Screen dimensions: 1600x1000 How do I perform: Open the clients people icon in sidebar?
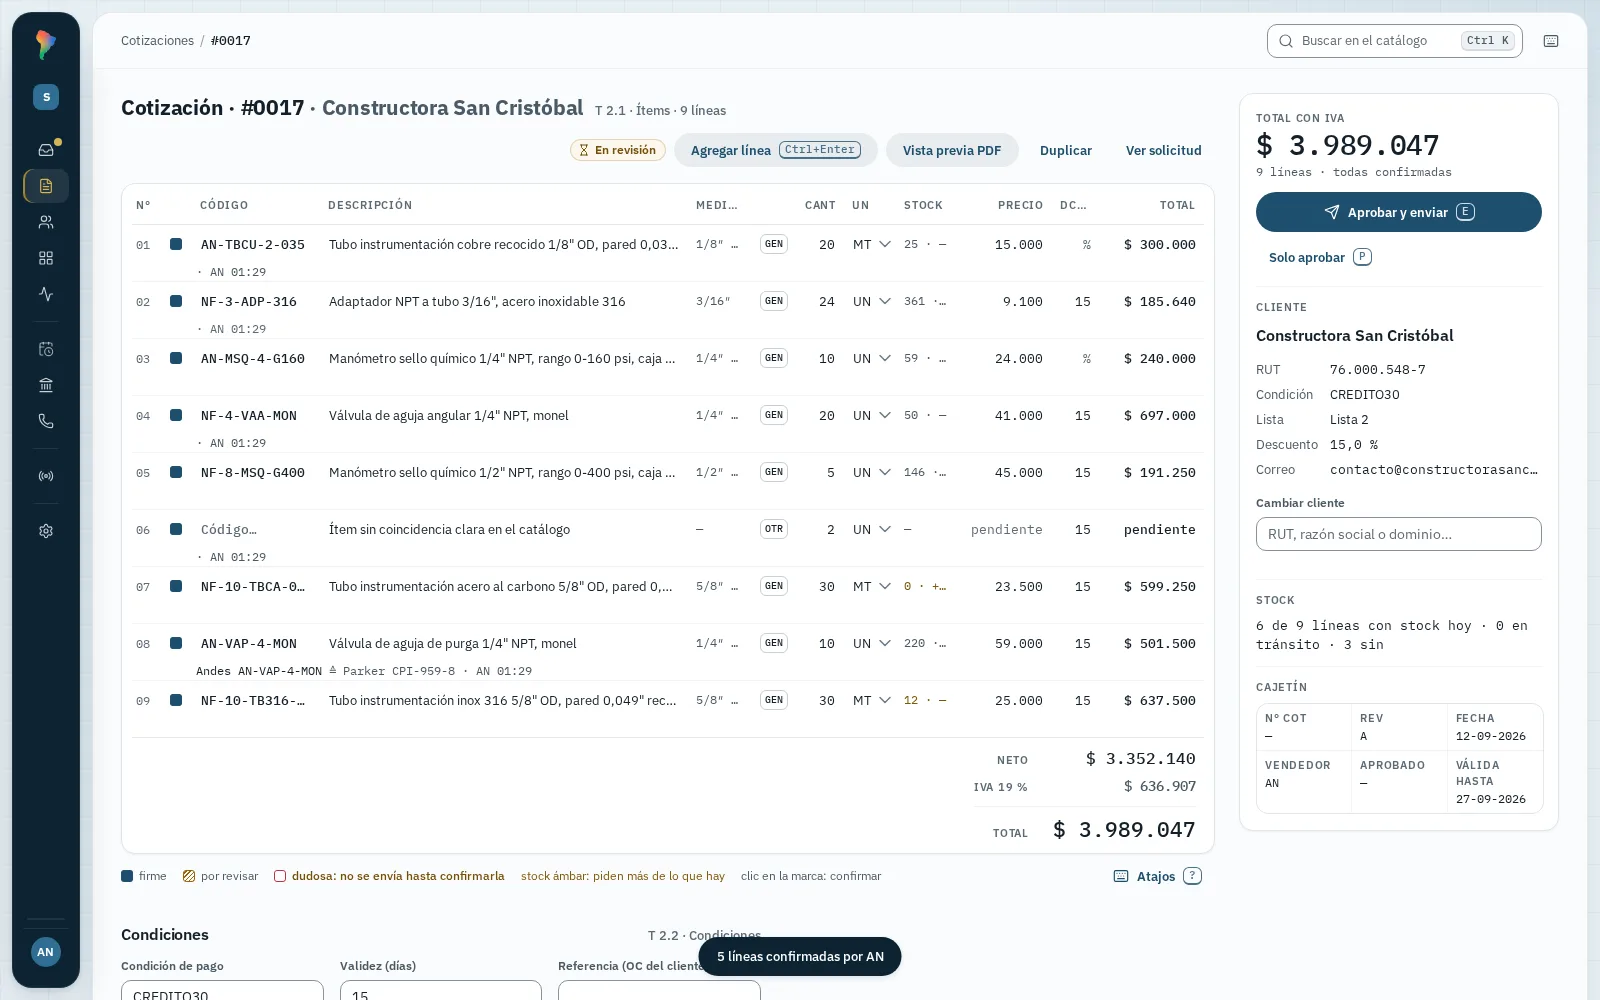pyautogui.click(x=46, y=222)
